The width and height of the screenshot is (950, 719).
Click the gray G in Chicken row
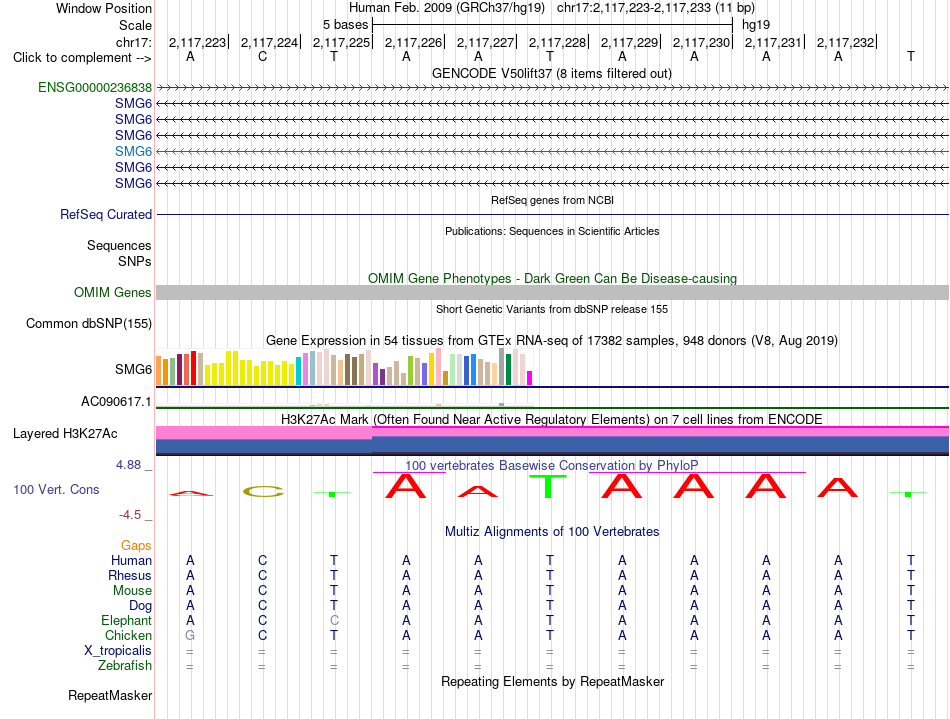click(x=190, y=635)
